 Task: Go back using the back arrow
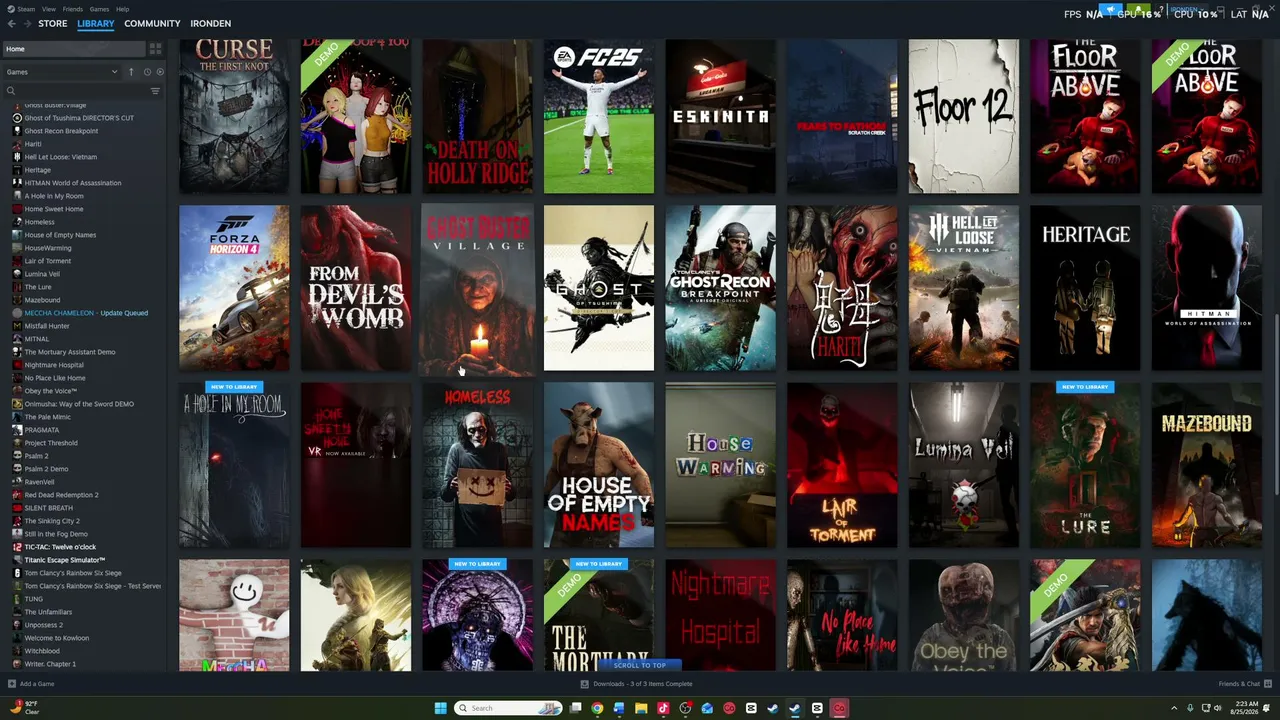click(11, 23)
